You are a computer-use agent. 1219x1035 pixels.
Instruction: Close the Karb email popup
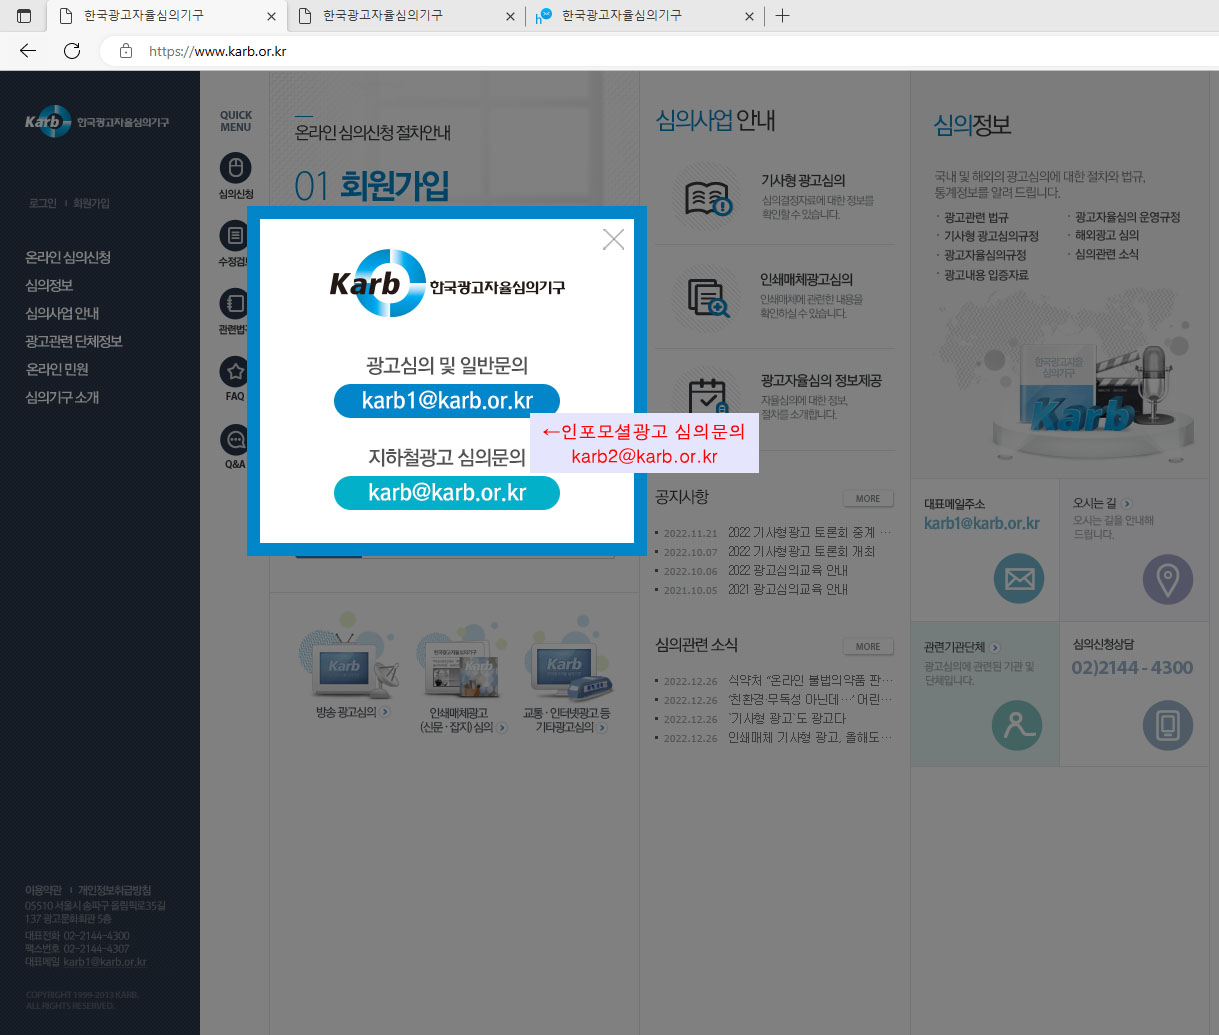[x=613, y=239]
